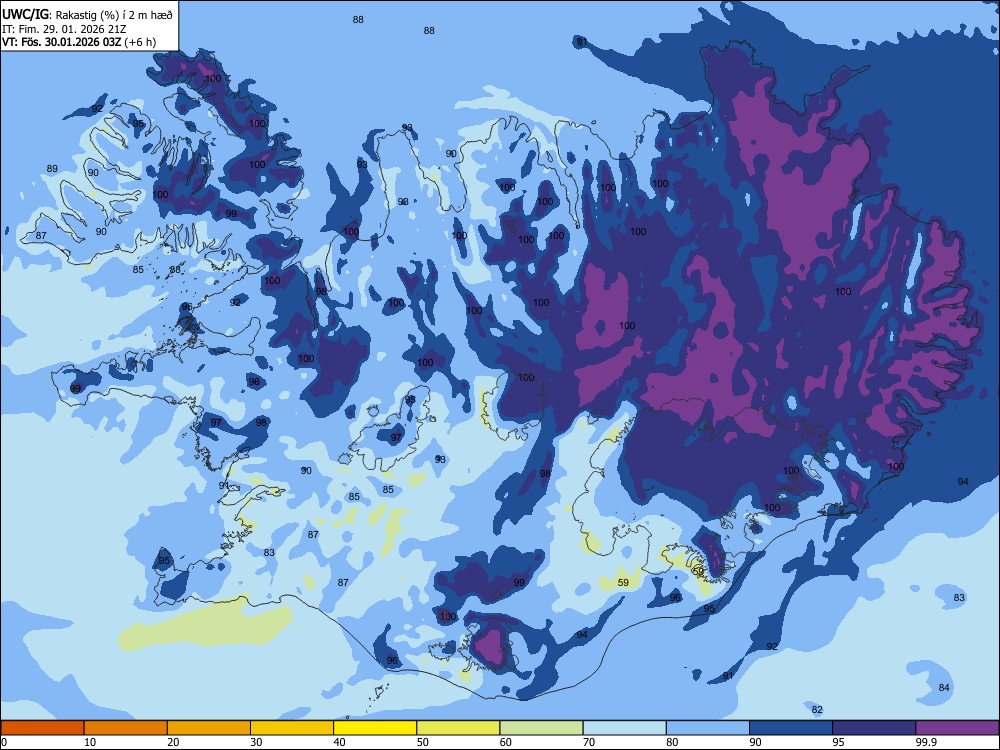Click the '89' humidity value on the map
1000x750 pixels.
coord(52,168)
